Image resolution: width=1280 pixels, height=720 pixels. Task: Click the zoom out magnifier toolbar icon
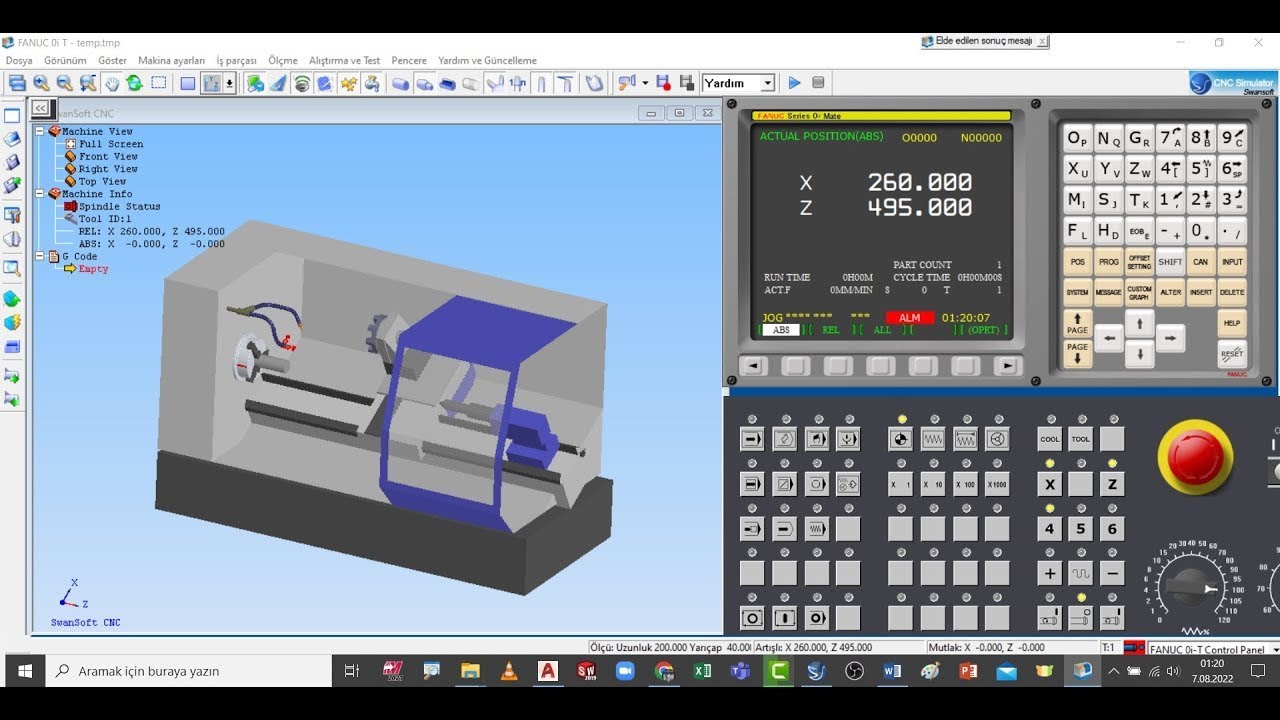click(x=64, y=83)
